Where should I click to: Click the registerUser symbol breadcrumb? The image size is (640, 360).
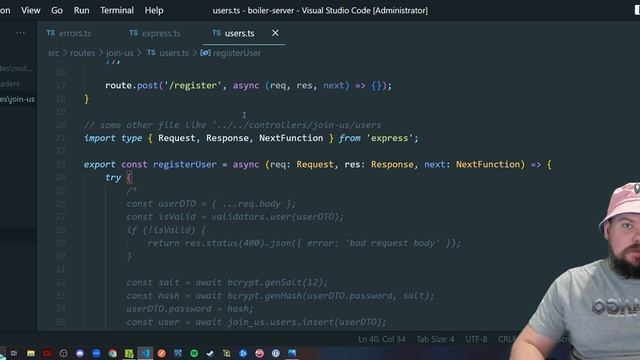[x=237, y=53]
